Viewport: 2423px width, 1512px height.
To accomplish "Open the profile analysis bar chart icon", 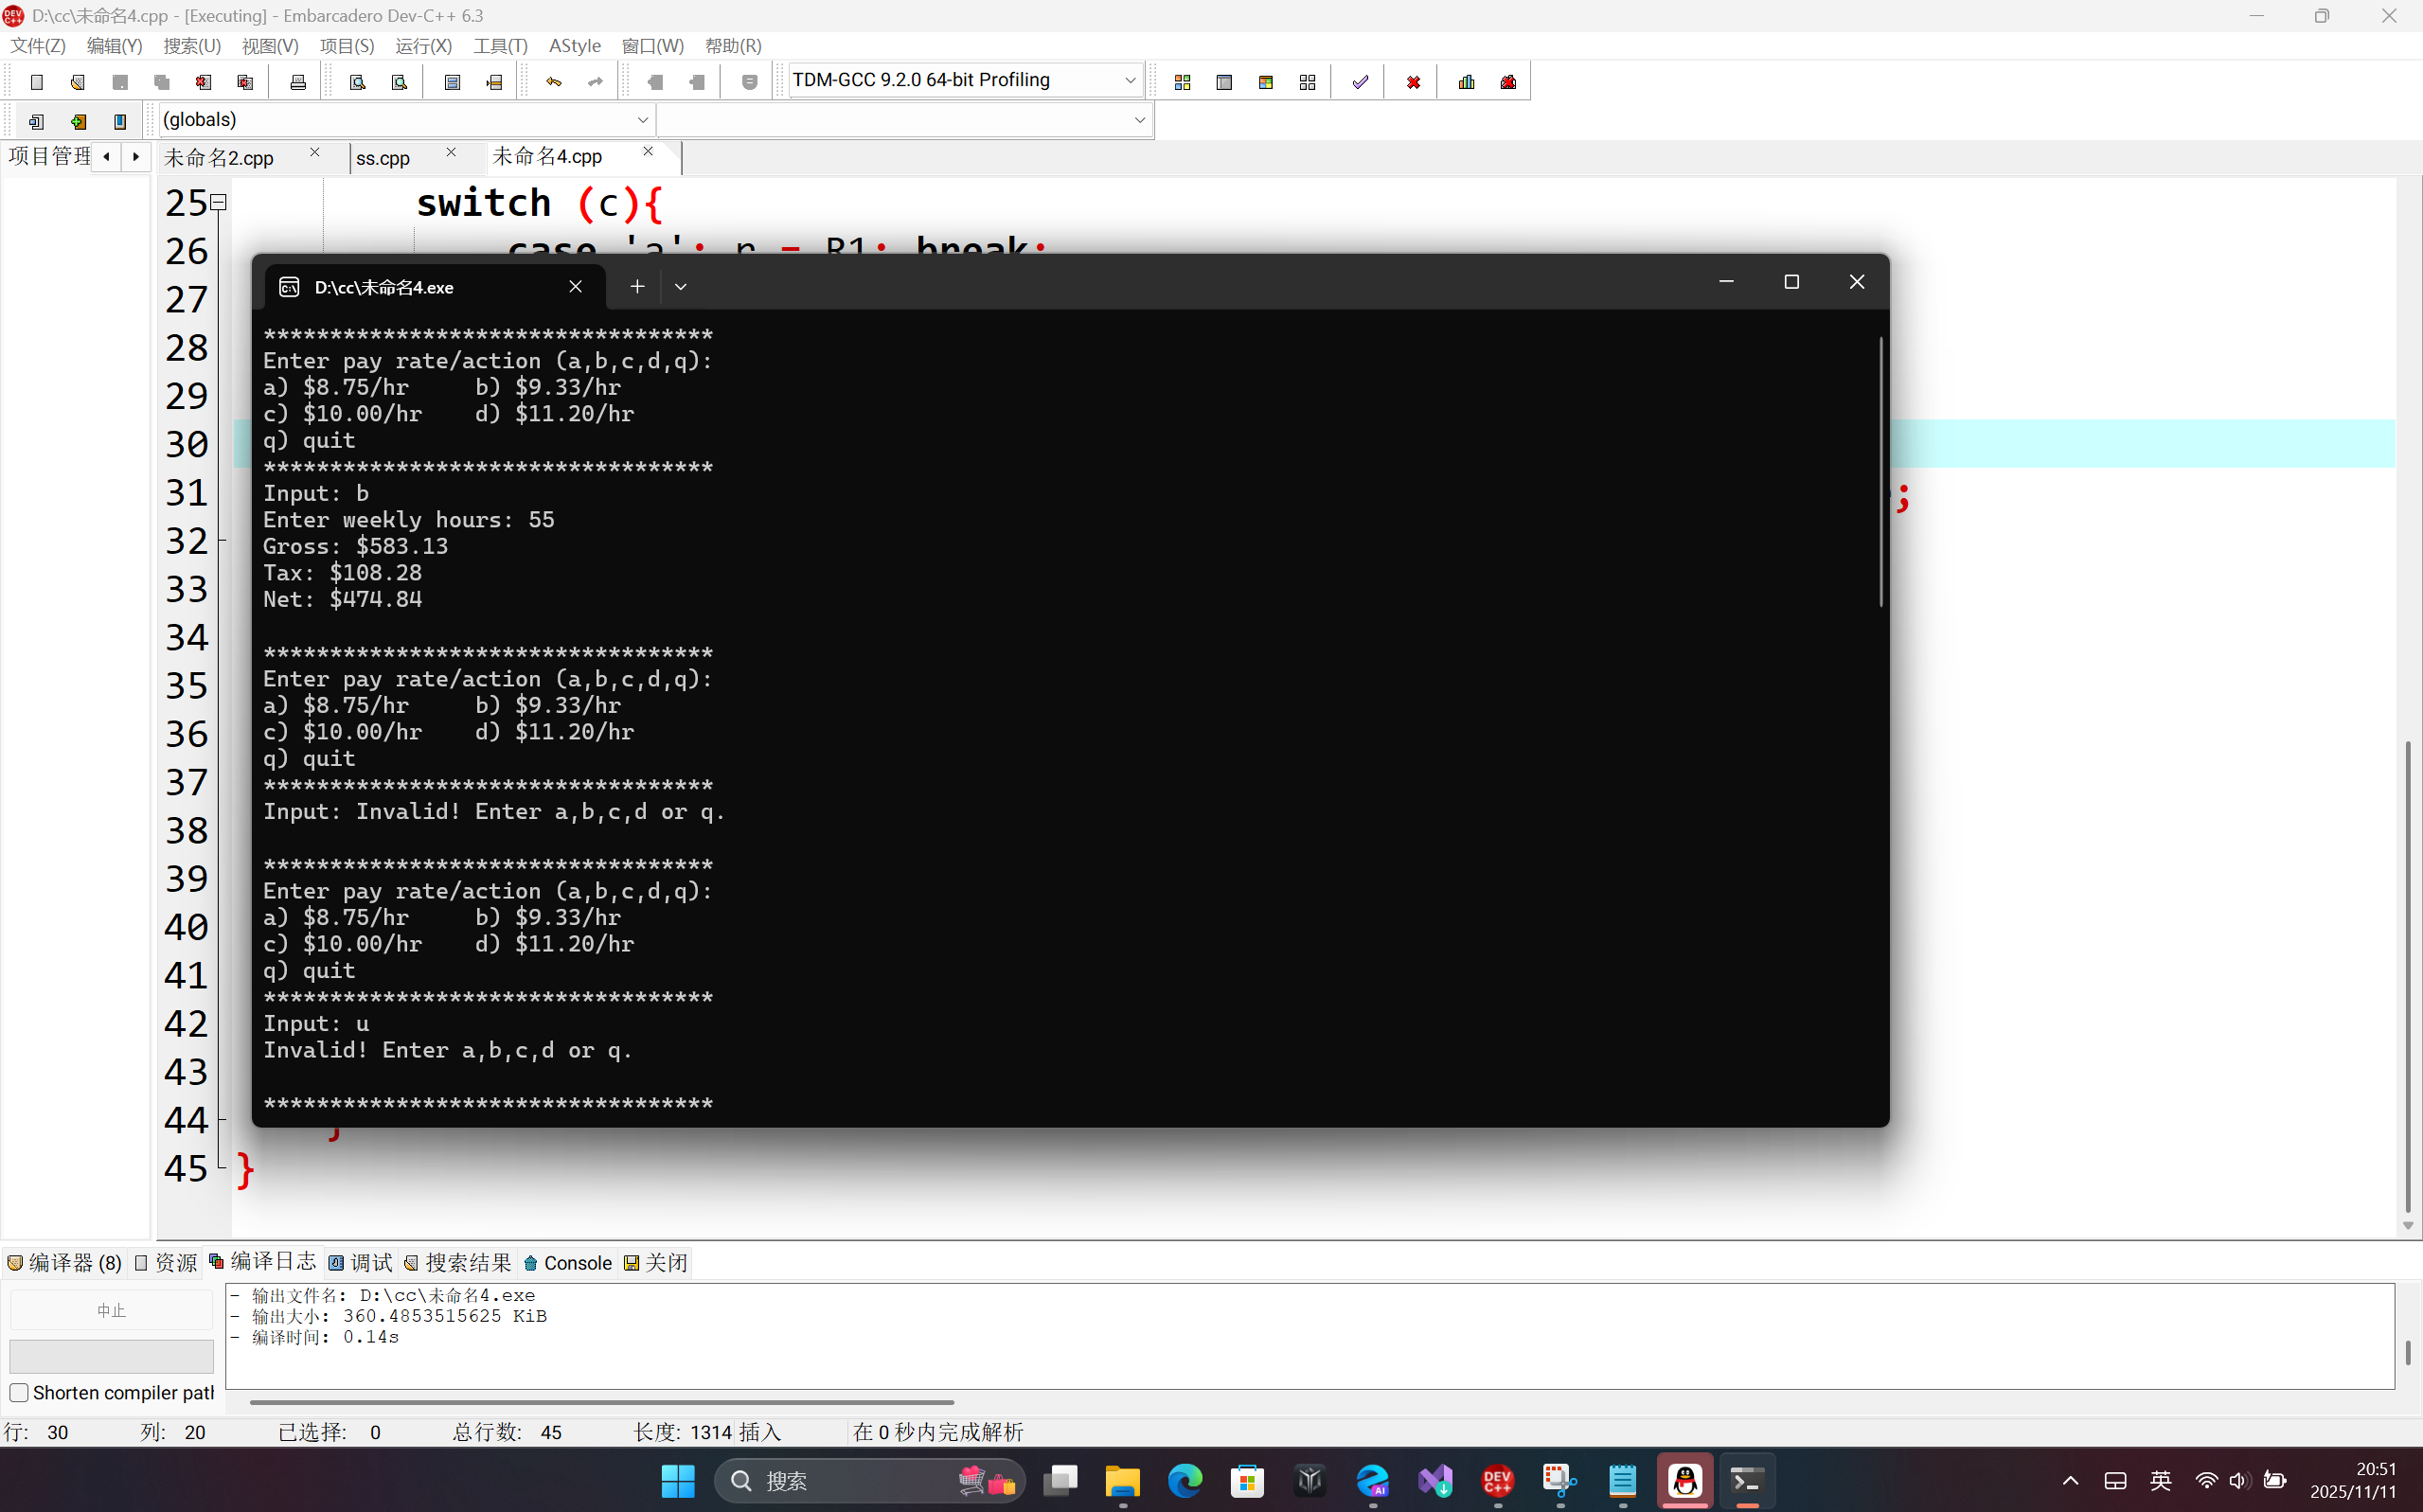I will tap(1466, 82).
